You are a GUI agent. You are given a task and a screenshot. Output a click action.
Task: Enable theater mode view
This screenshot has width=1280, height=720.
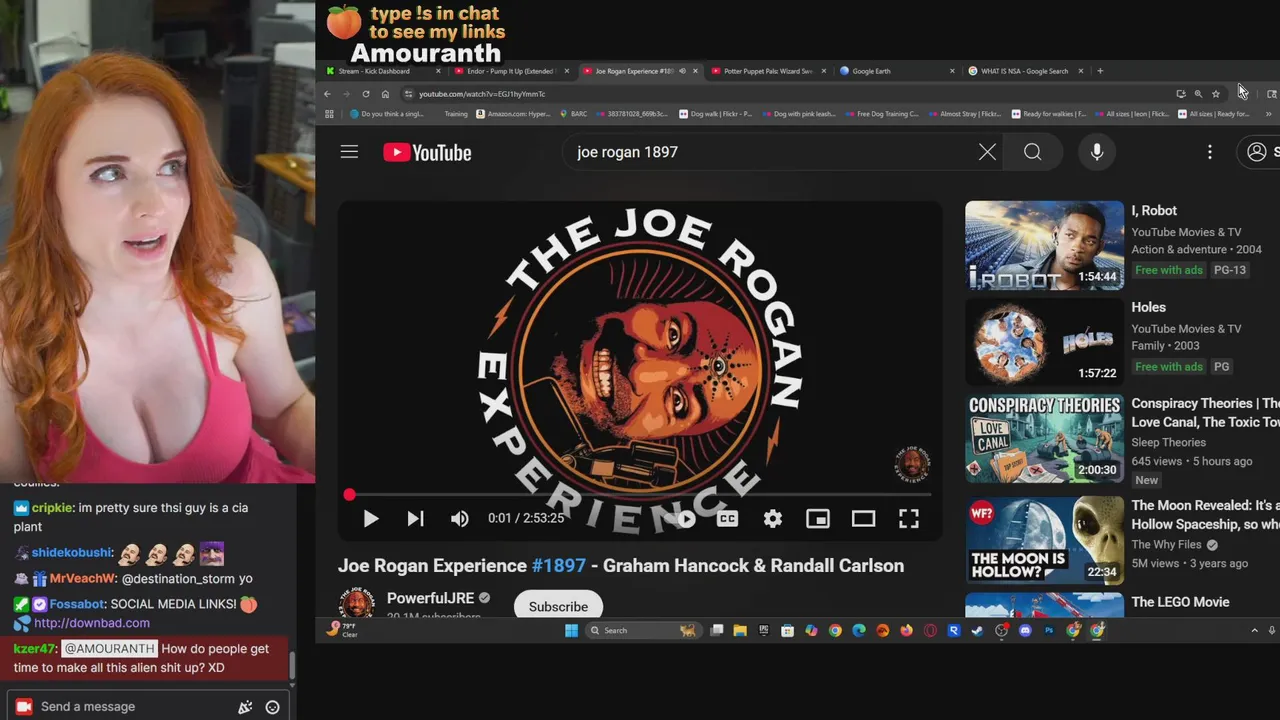(863, 518)
